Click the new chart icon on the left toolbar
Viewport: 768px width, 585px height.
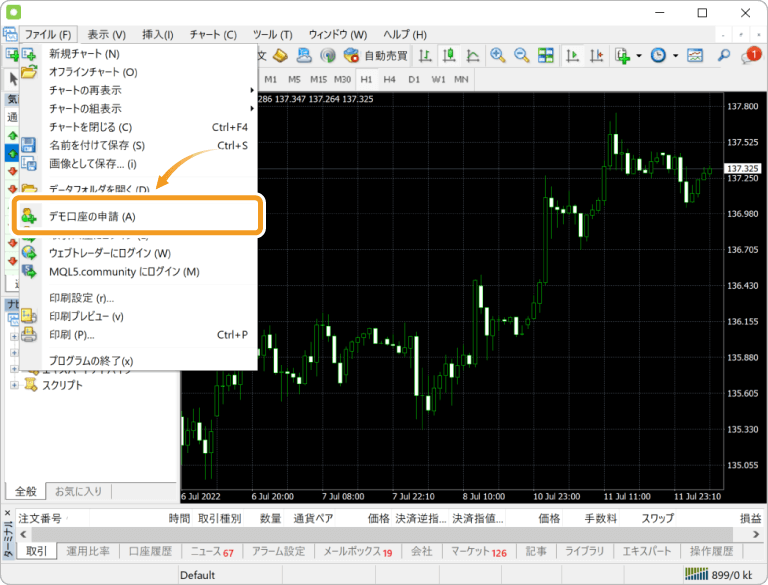[x=12, y=54]
